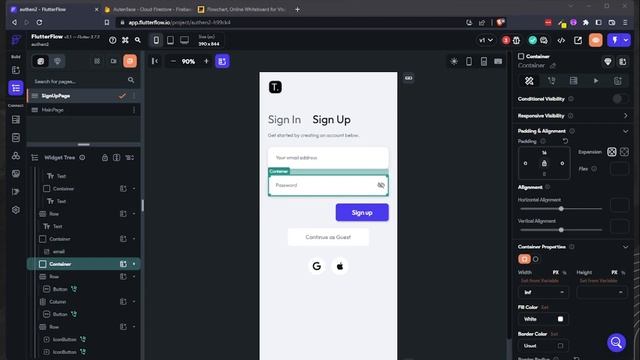Click the search icon in top toolbar
This screenshot has height=360, width=640.
138,40
